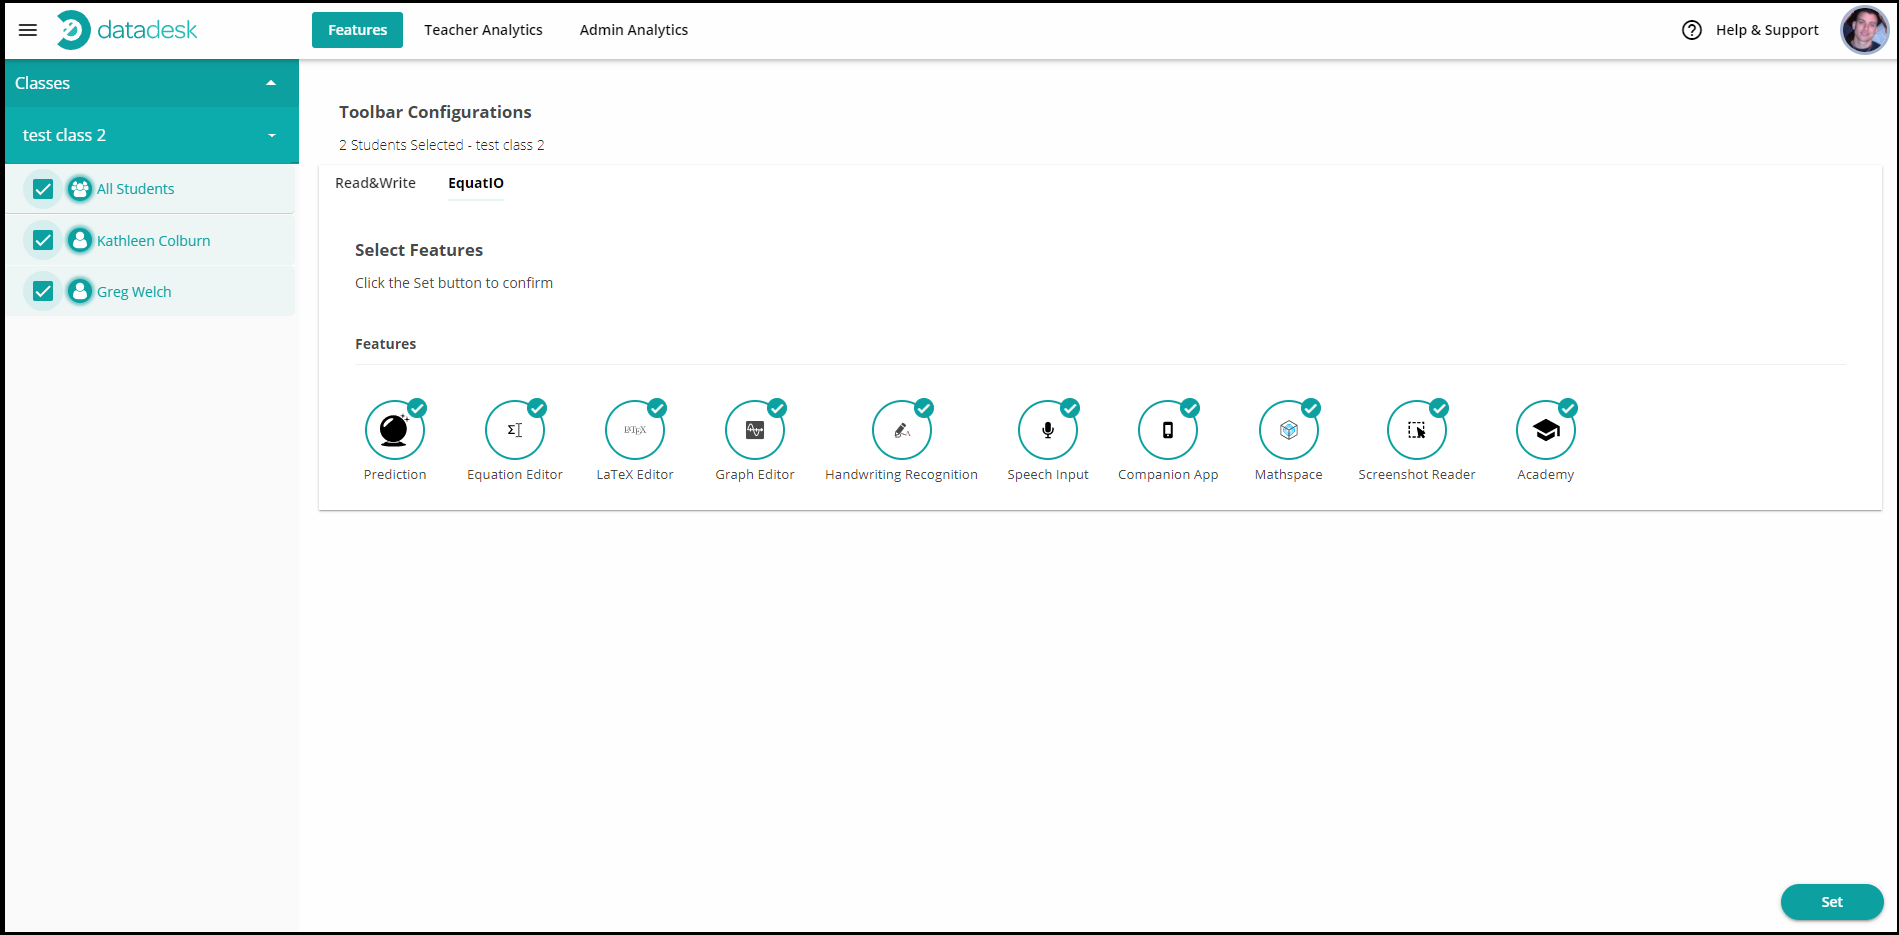Click the Academy label text

coord(1546,475)
